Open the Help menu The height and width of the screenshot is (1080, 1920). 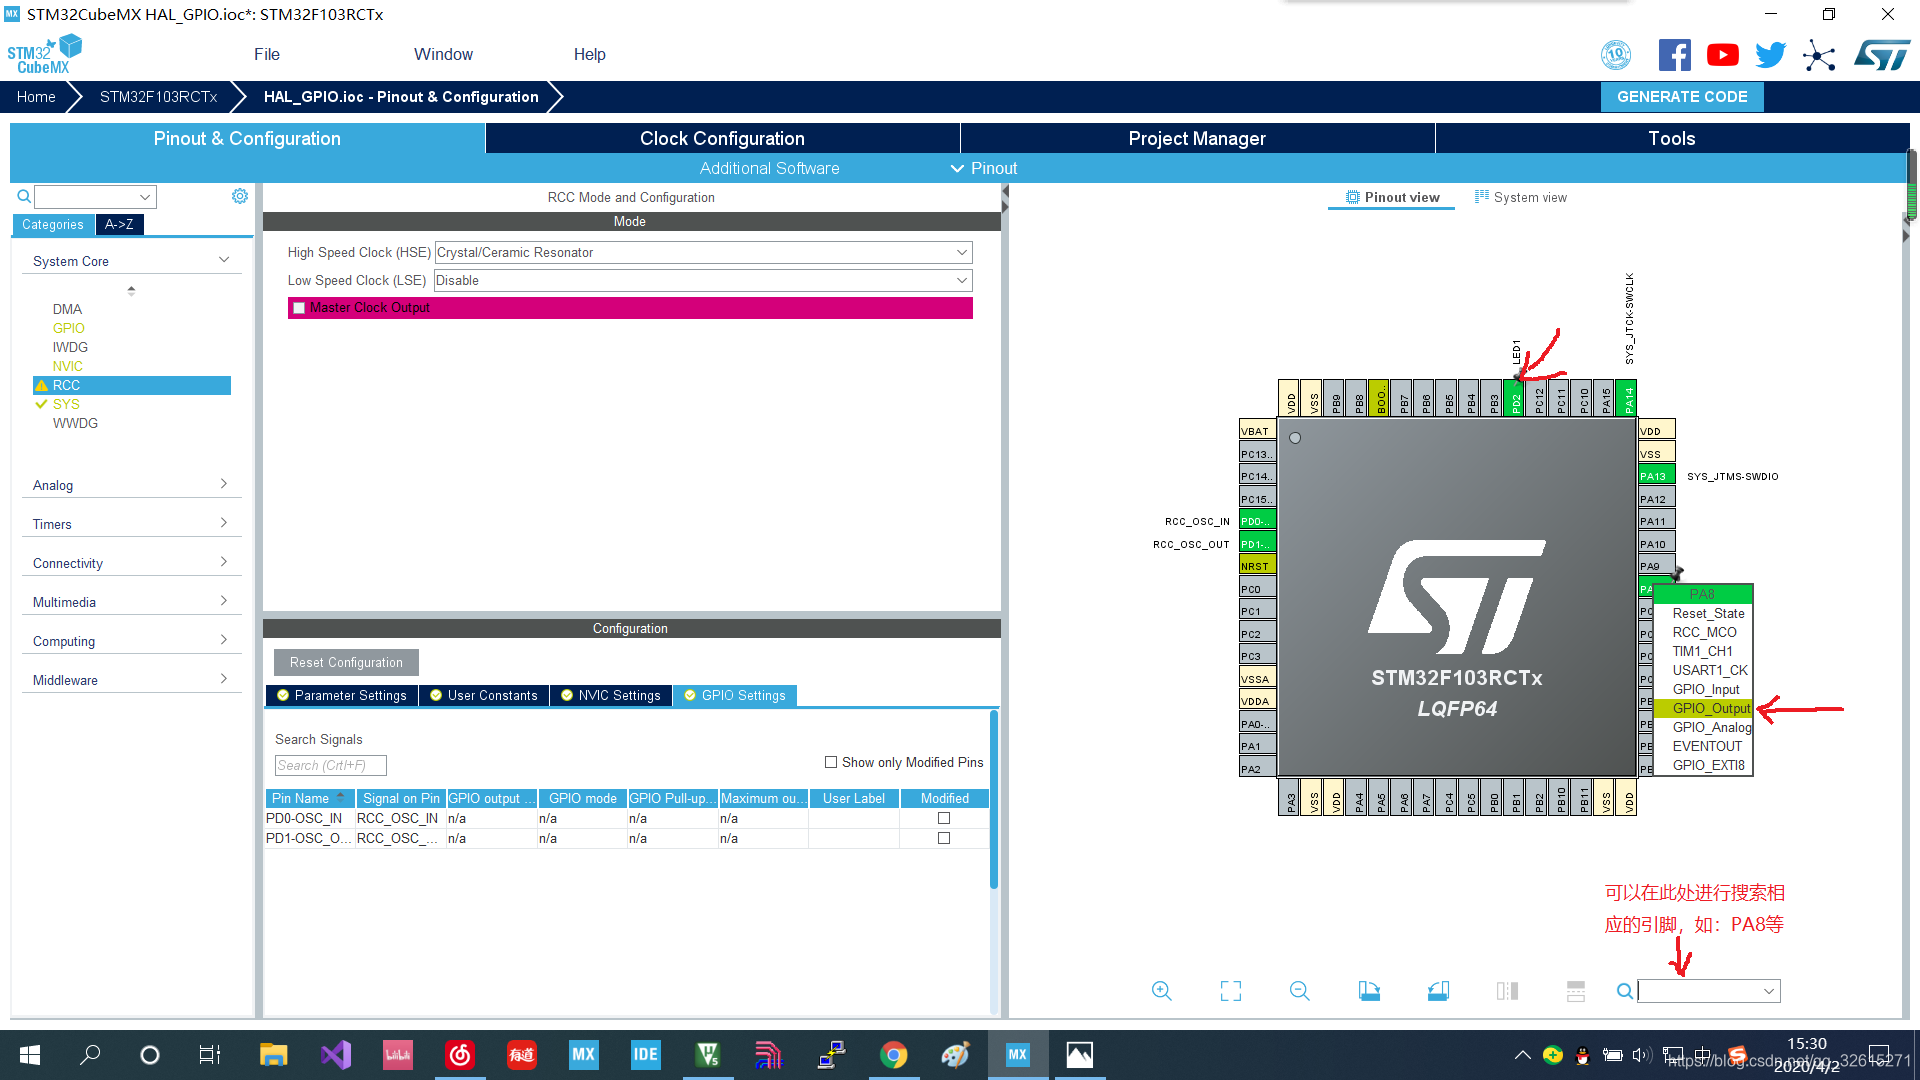click(x=589, y=55)
